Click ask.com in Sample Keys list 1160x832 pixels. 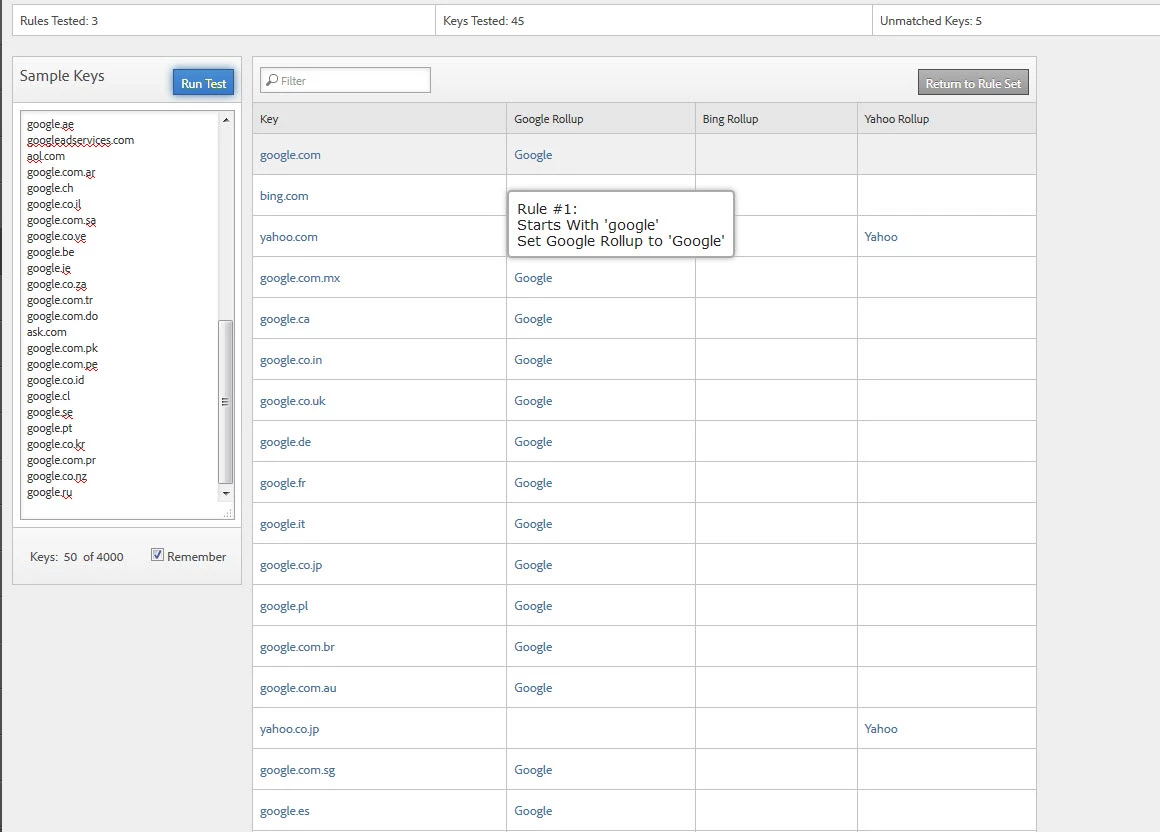click(47, 332)
